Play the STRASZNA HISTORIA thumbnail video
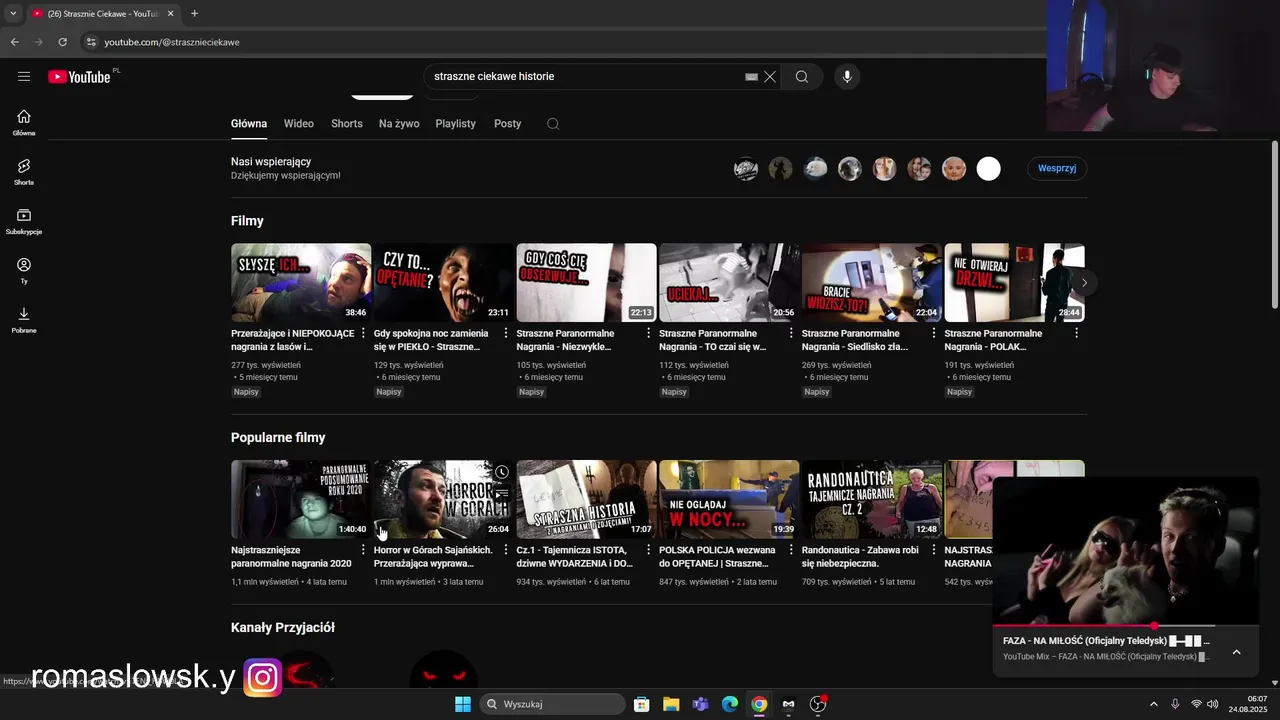 [587, 499]
